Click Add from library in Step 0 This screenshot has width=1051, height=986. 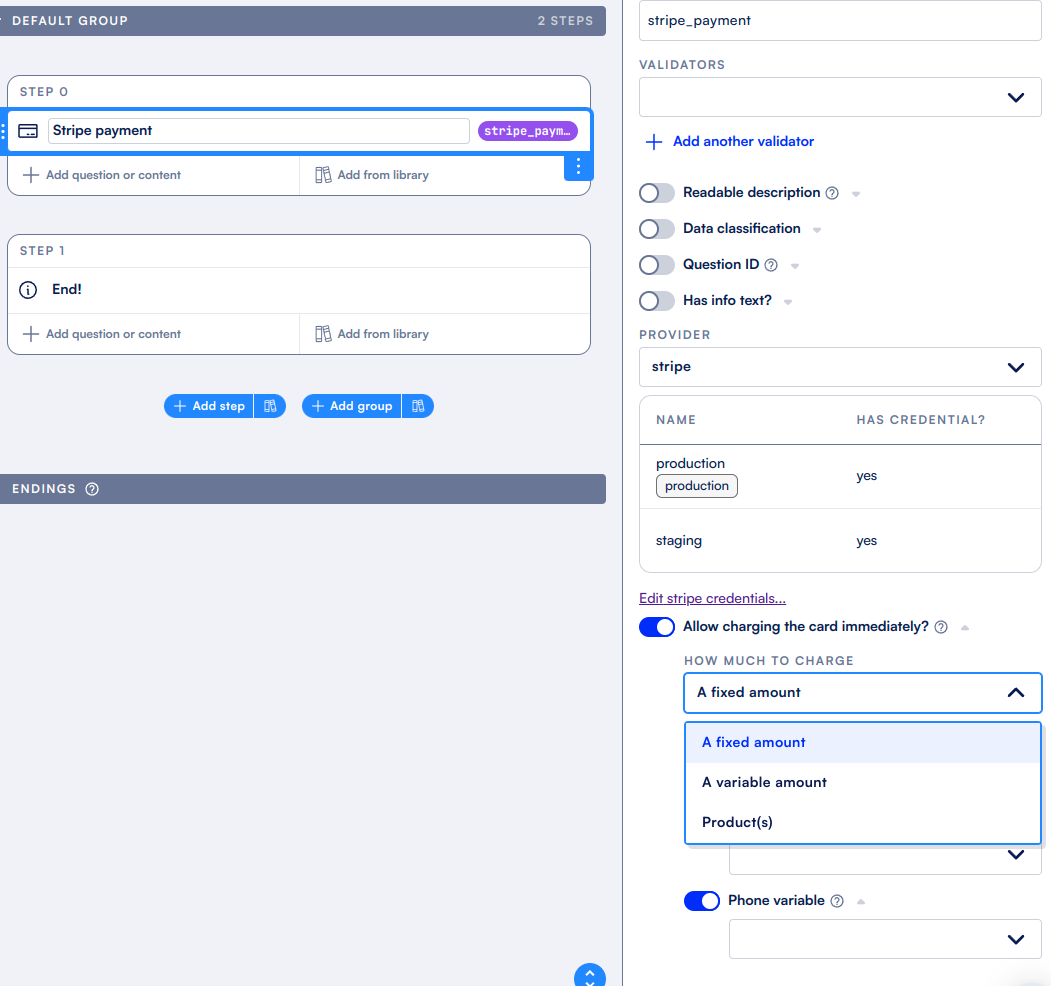click(372, 175)
